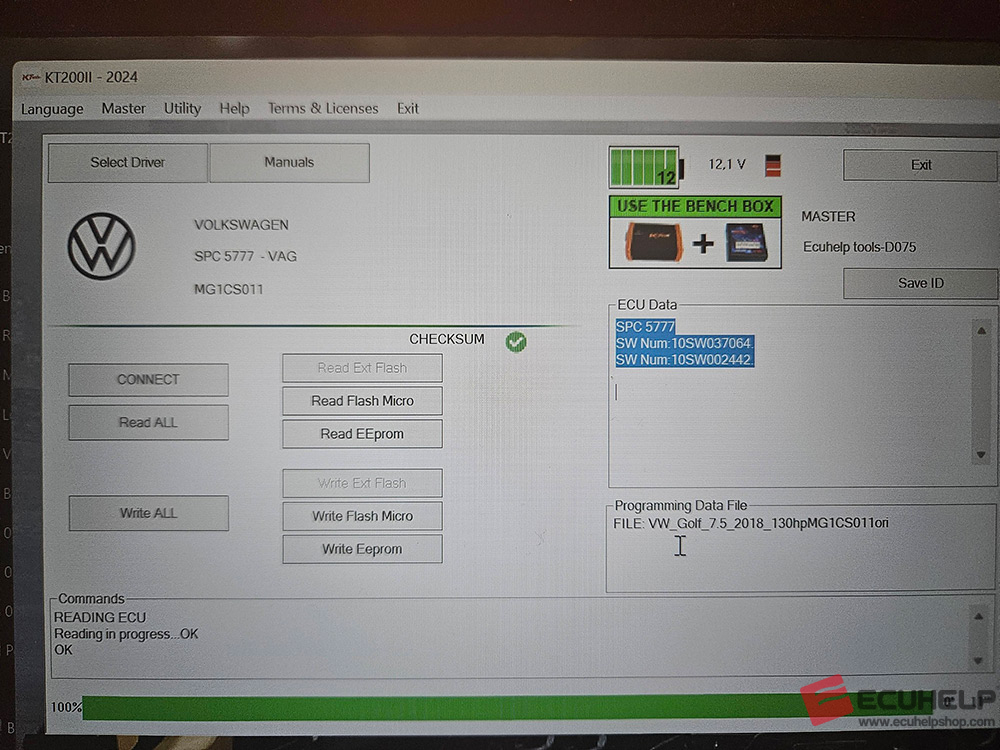Click the KT200II title bar app icon
1000x750 pixels.
tap(29, 78)
